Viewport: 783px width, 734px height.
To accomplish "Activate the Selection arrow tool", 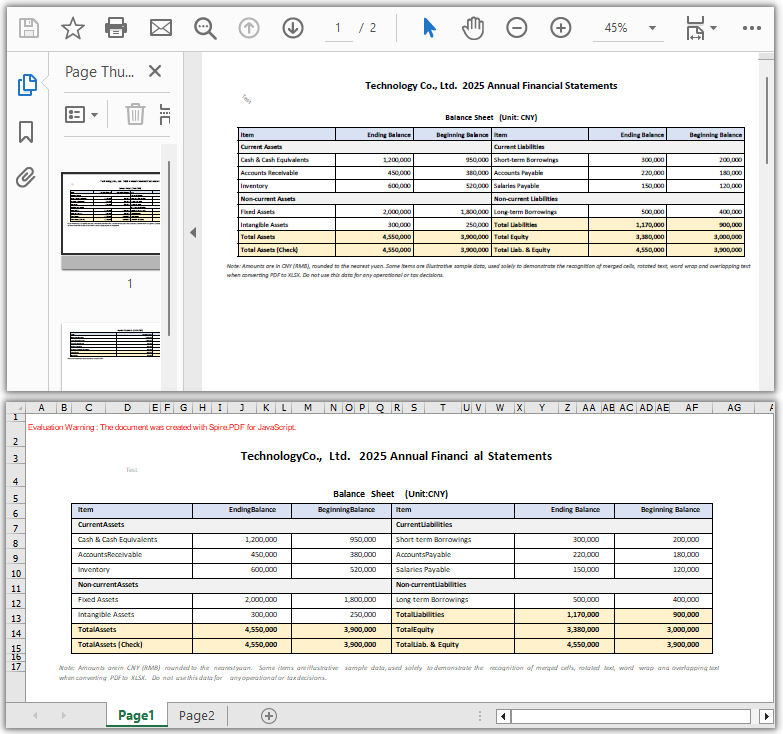I will [429, 28].
